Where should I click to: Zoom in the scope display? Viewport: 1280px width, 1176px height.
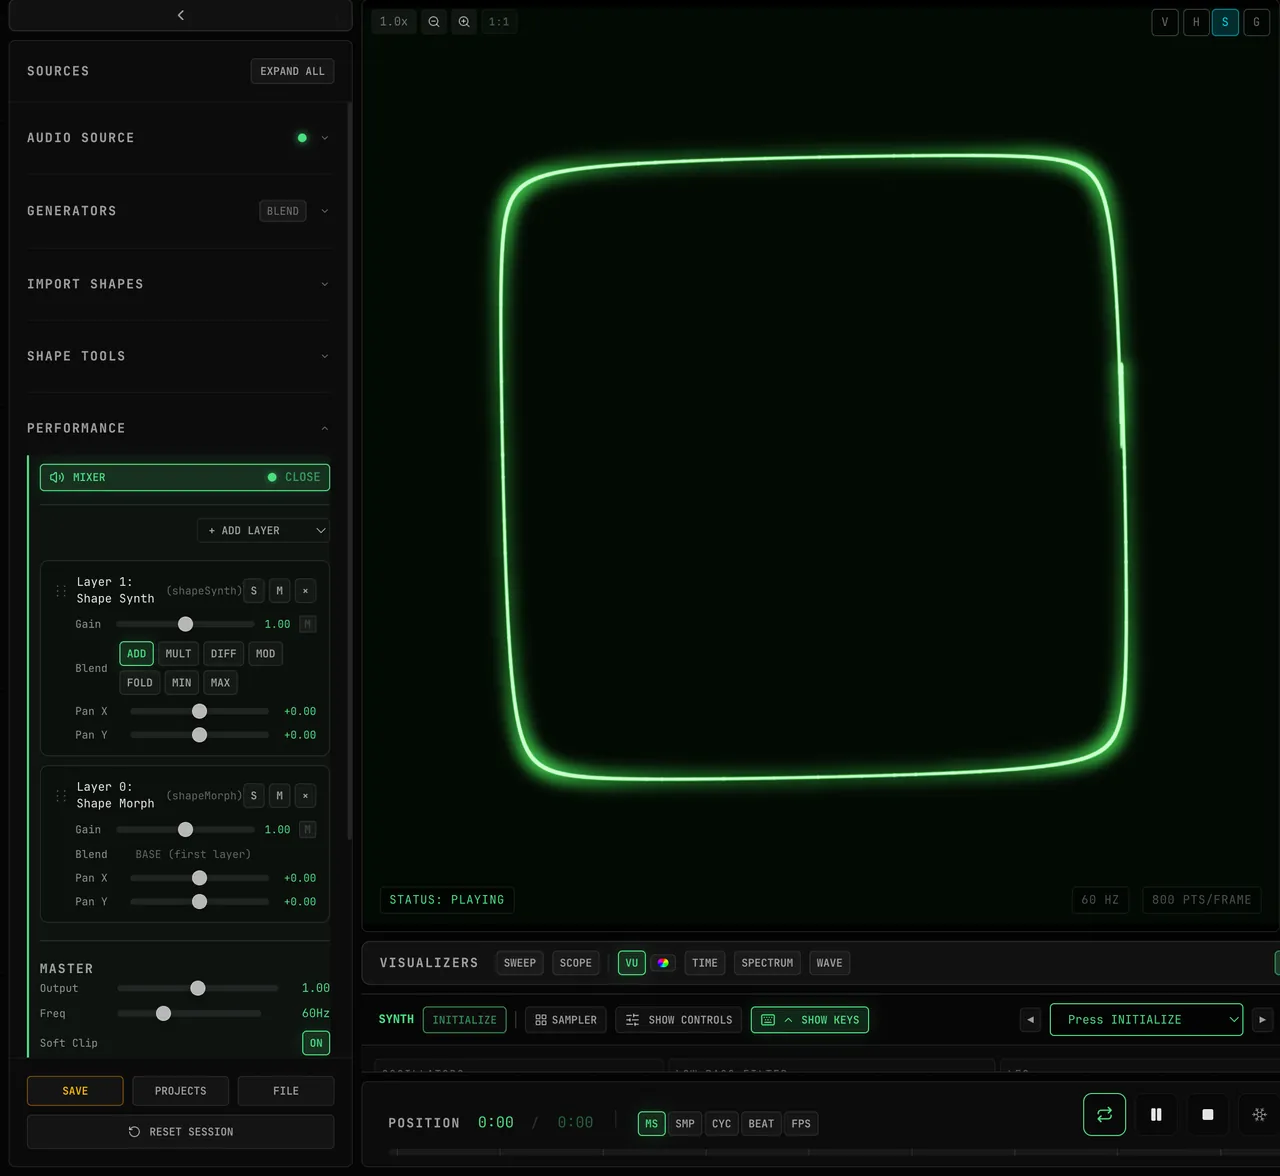coord(464,21)
